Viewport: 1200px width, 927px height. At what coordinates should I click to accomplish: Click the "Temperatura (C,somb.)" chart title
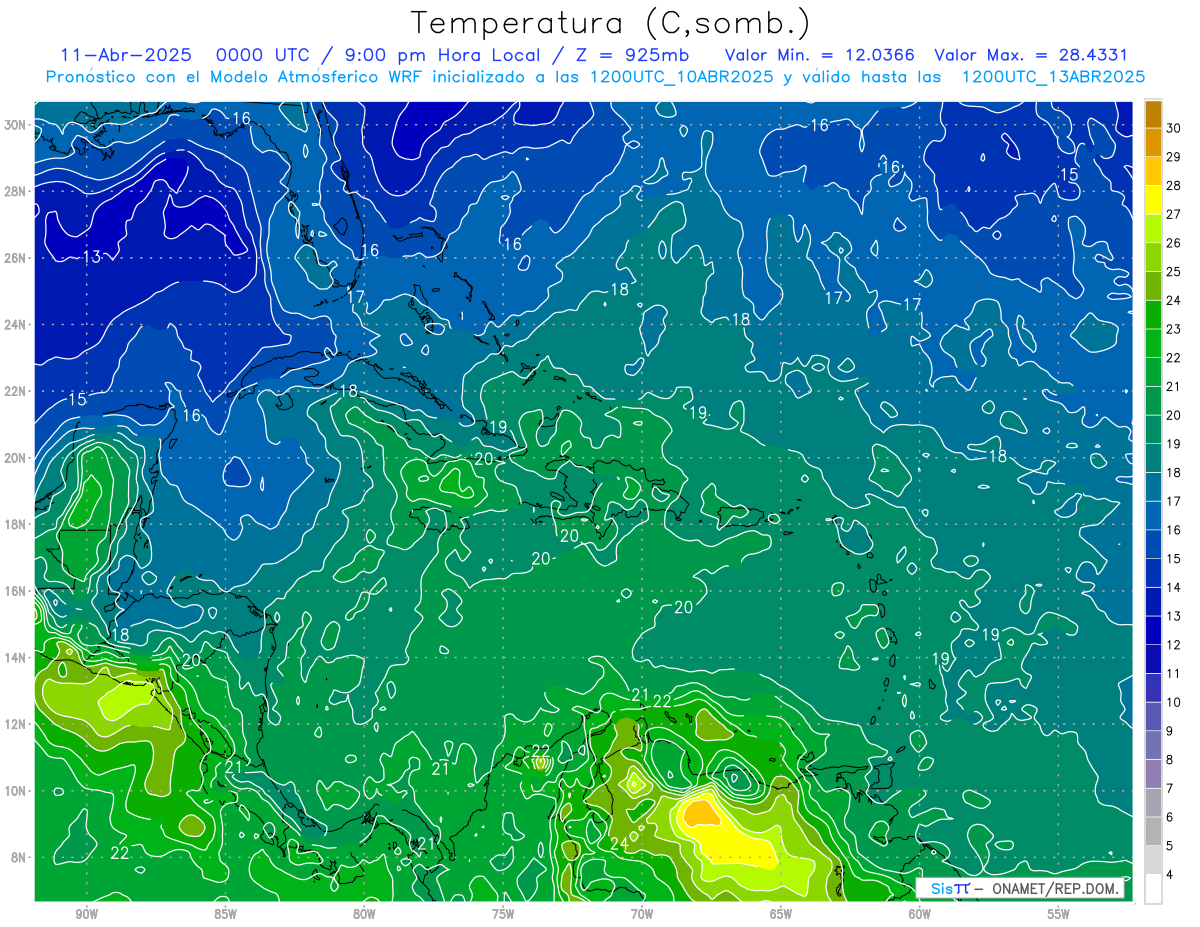tap(611, 23)
